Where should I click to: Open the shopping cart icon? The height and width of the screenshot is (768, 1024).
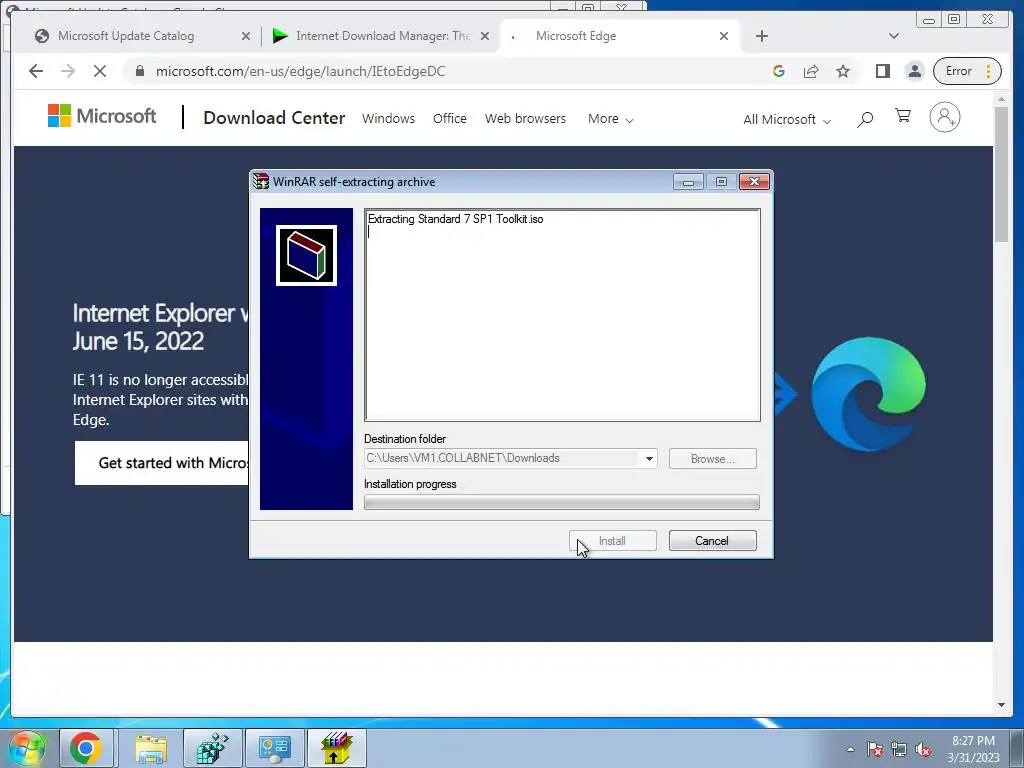[x=903, y=116]
